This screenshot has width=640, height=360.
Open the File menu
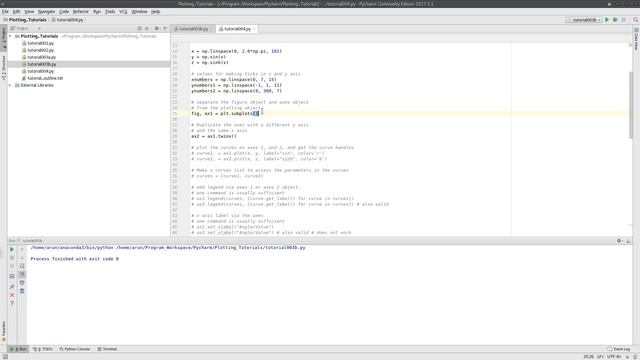tap(5, 12)
